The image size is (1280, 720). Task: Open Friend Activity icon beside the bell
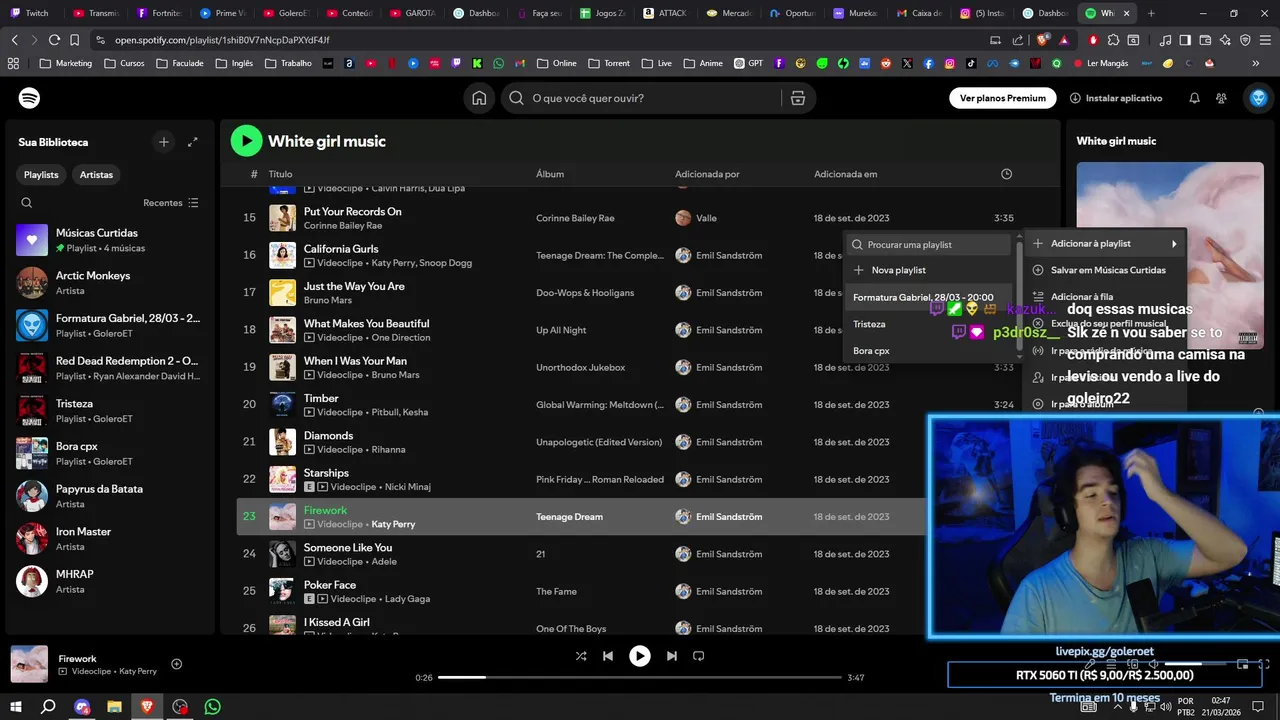click(1221, 98)
